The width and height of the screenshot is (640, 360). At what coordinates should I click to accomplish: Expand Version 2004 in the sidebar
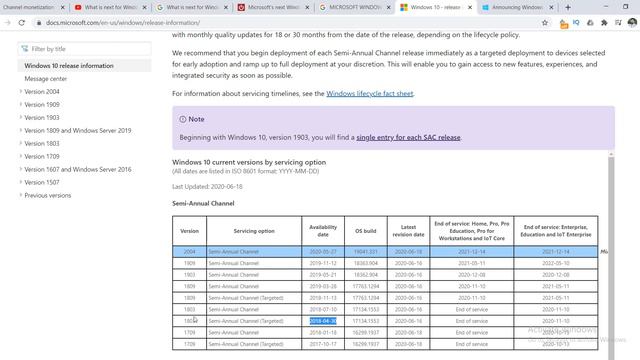42,92
